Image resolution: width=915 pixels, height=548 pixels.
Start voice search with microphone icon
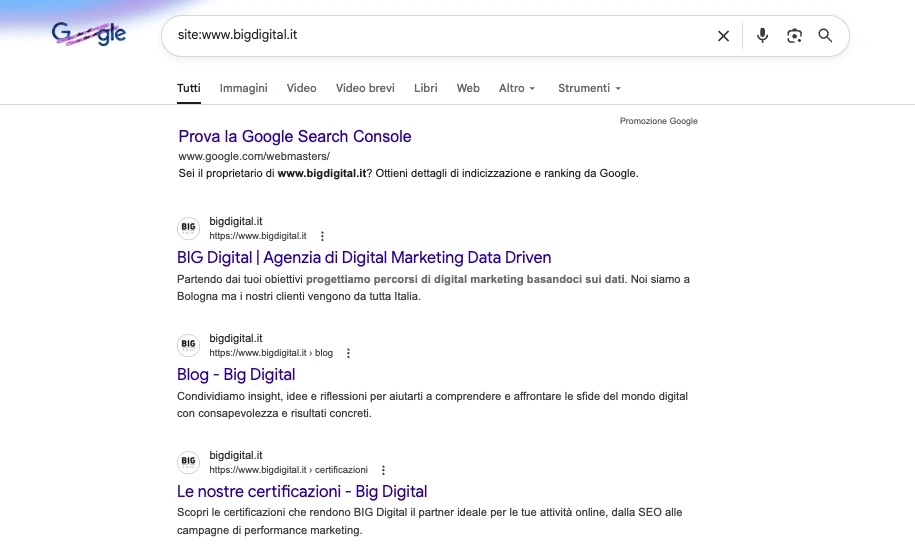762,36
